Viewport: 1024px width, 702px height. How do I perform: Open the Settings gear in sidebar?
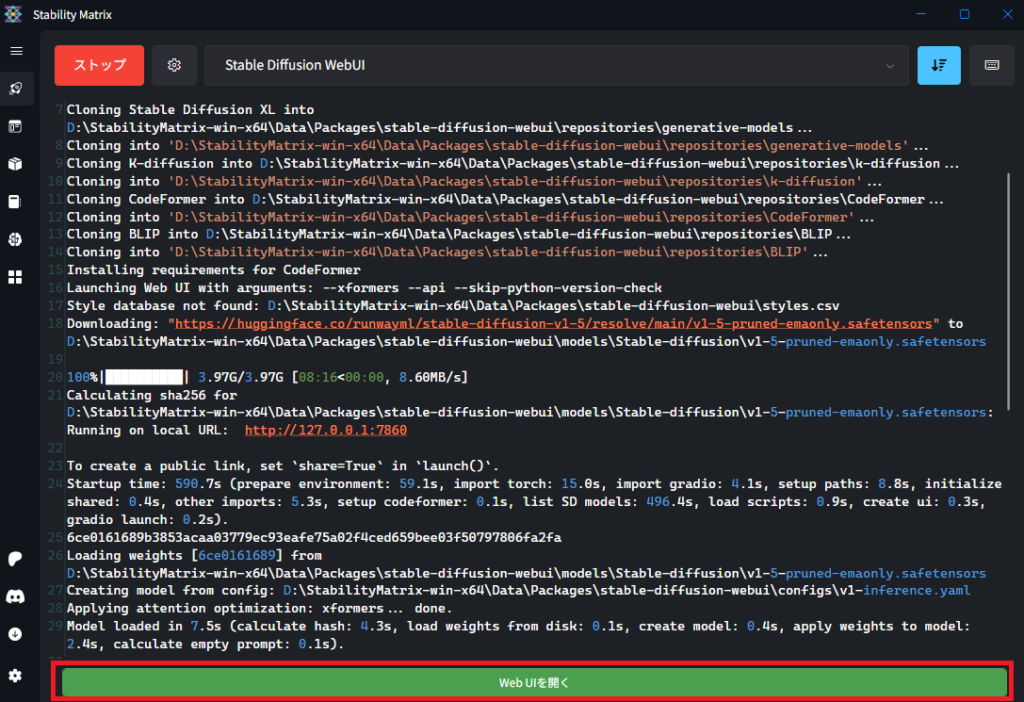(x=16, y=675)
